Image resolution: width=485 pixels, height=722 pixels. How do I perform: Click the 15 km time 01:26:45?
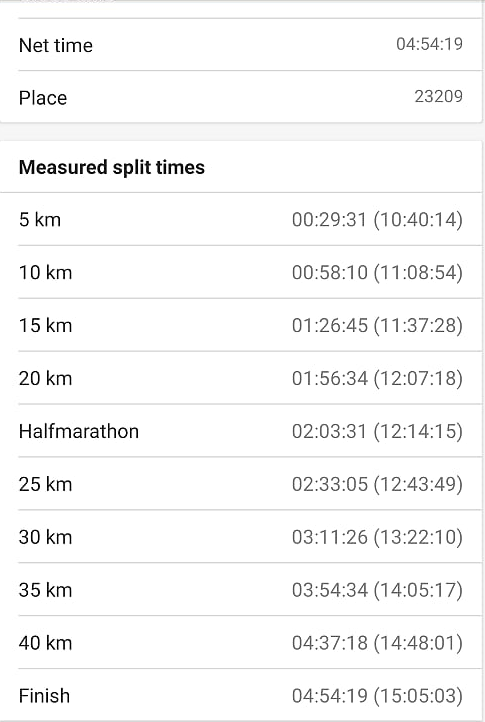pos(330,325)
